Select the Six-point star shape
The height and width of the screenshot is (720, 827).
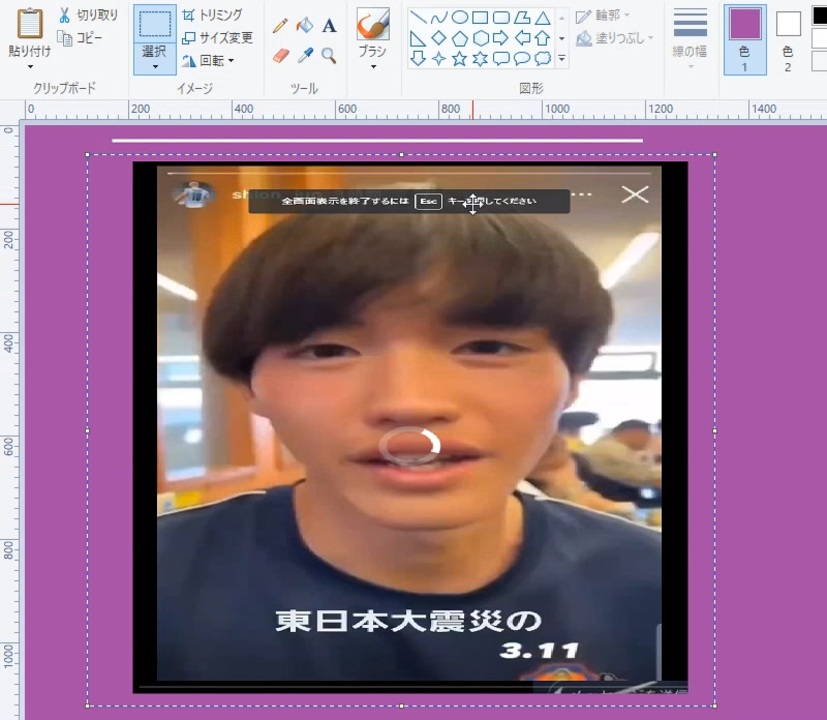480,58
